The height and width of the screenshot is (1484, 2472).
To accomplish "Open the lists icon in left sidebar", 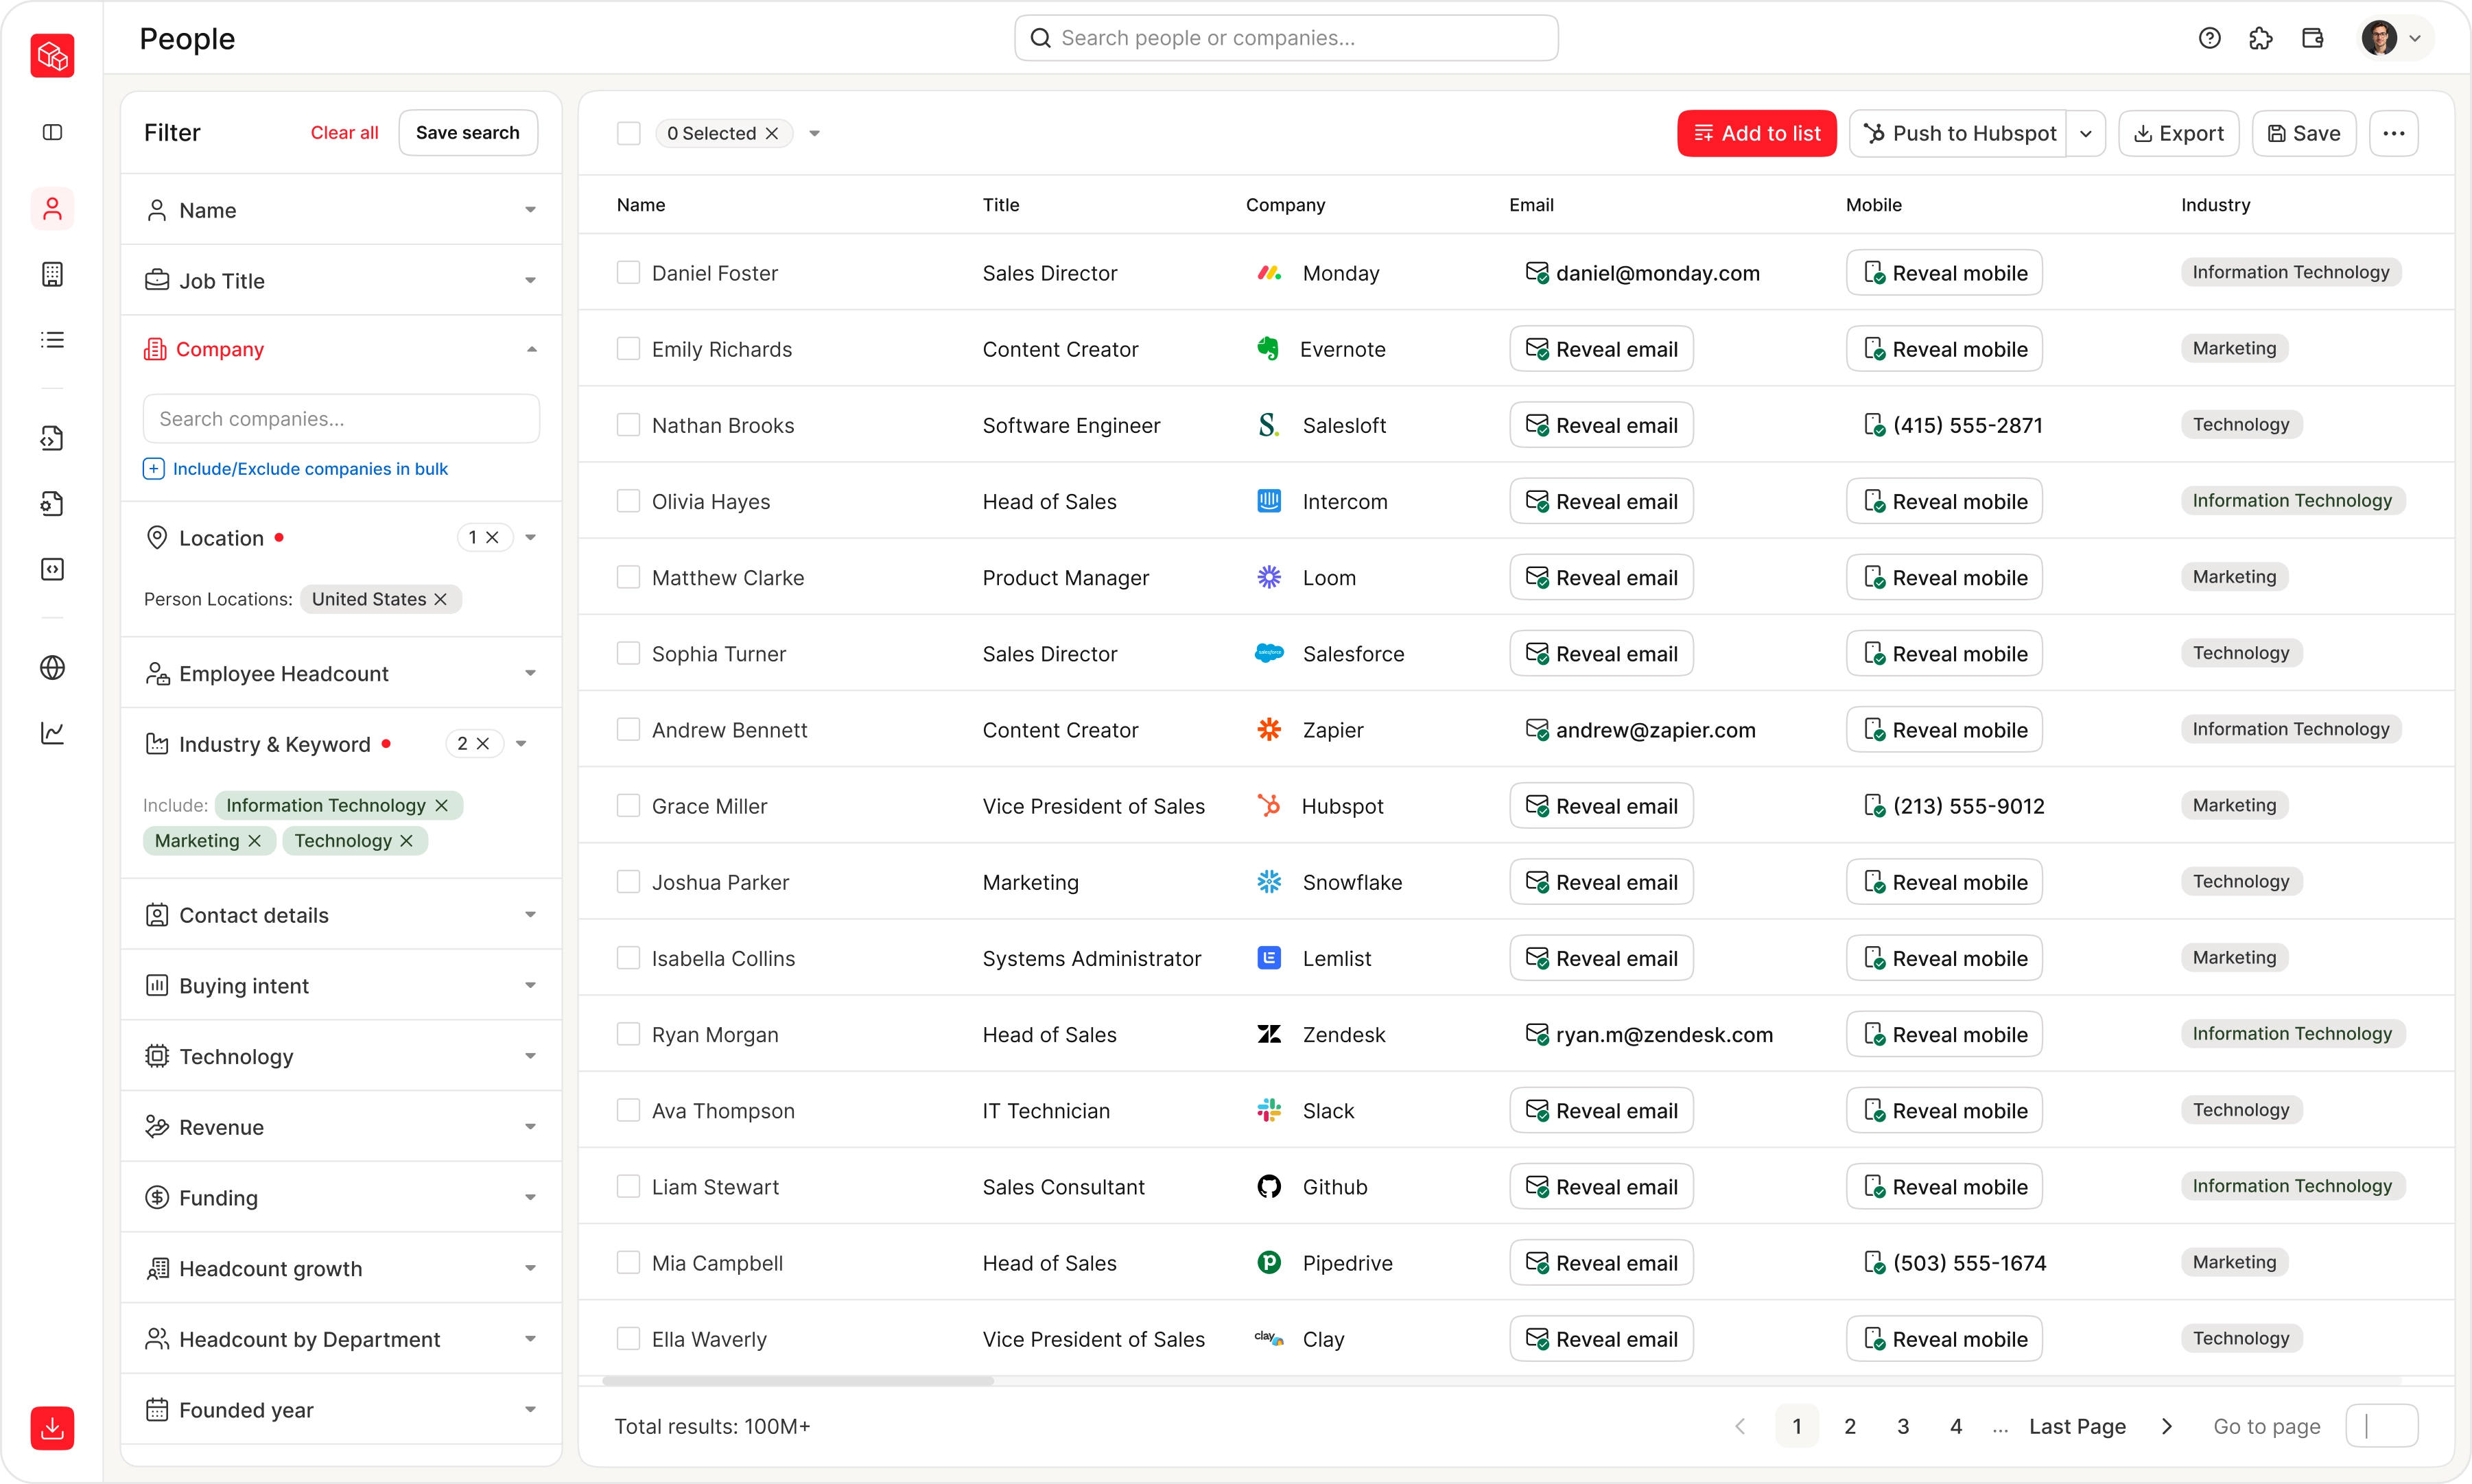I will tap(52, 340).
